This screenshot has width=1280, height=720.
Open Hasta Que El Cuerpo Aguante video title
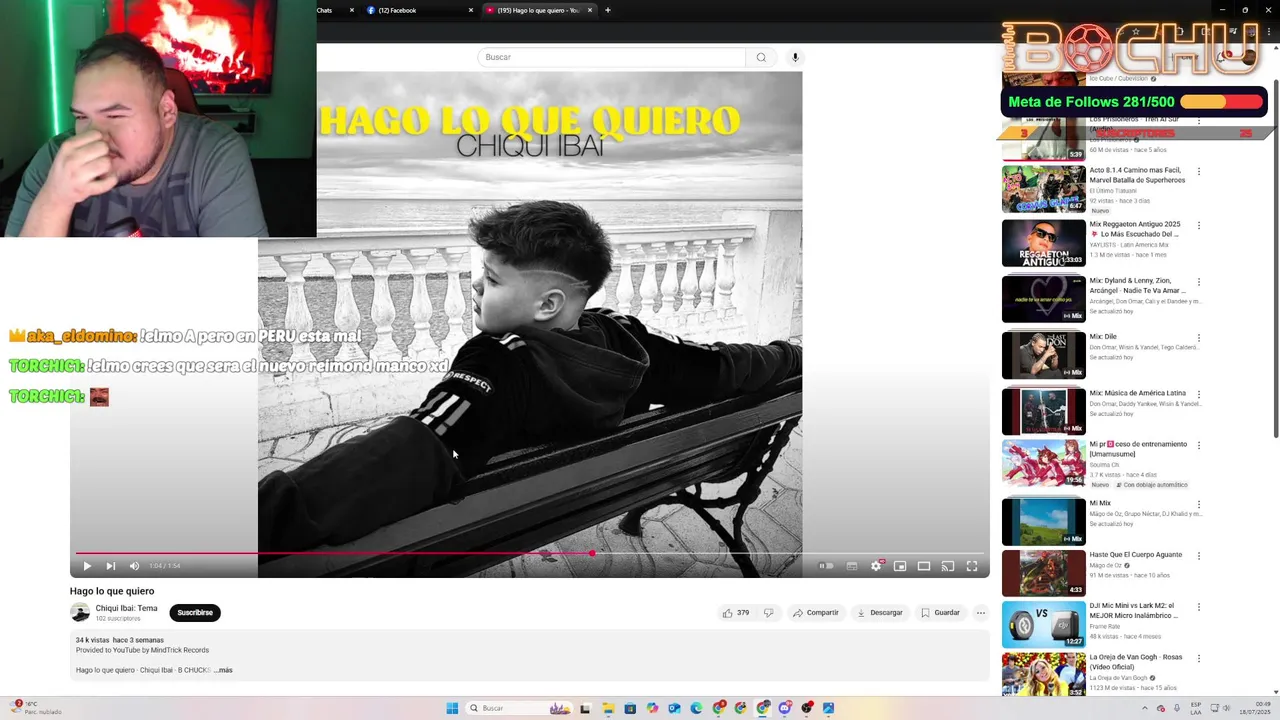[1135, 554]
